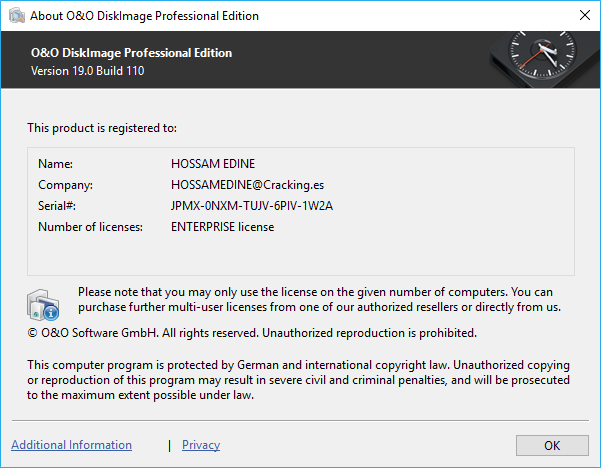Select the serial number JPMX-0NXM-TUJV-6PIV-1W2A
601x468 pixels.
(252, 206)
